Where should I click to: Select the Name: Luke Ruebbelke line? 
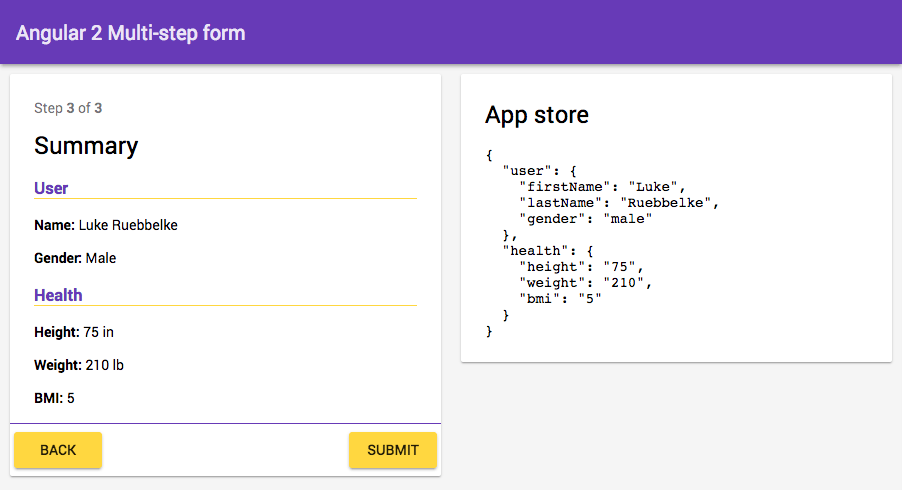click(x=106, y=225)
